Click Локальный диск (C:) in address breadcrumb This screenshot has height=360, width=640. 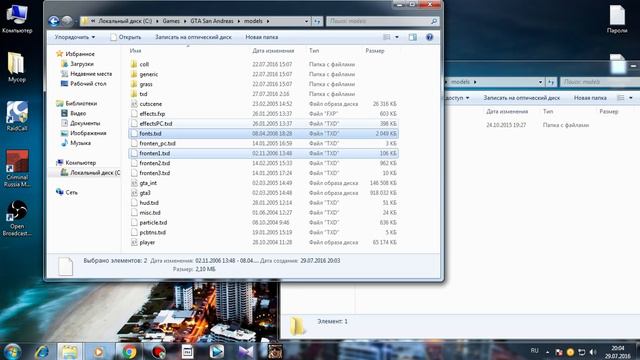125,21
